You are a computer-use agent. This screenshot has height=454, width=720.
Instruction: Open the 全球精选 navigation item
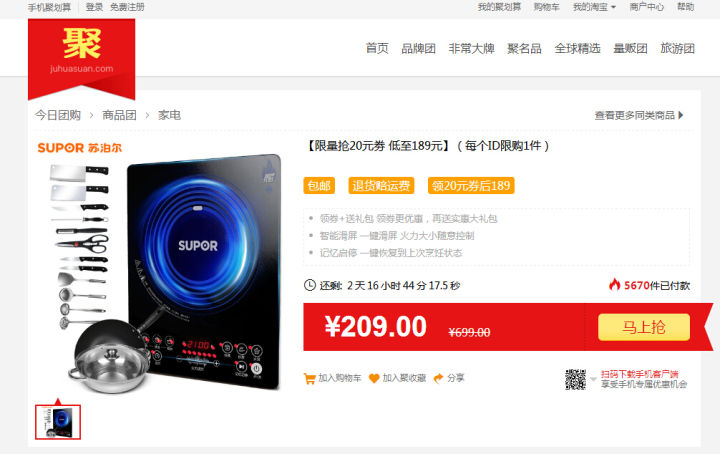pos(577,49)
